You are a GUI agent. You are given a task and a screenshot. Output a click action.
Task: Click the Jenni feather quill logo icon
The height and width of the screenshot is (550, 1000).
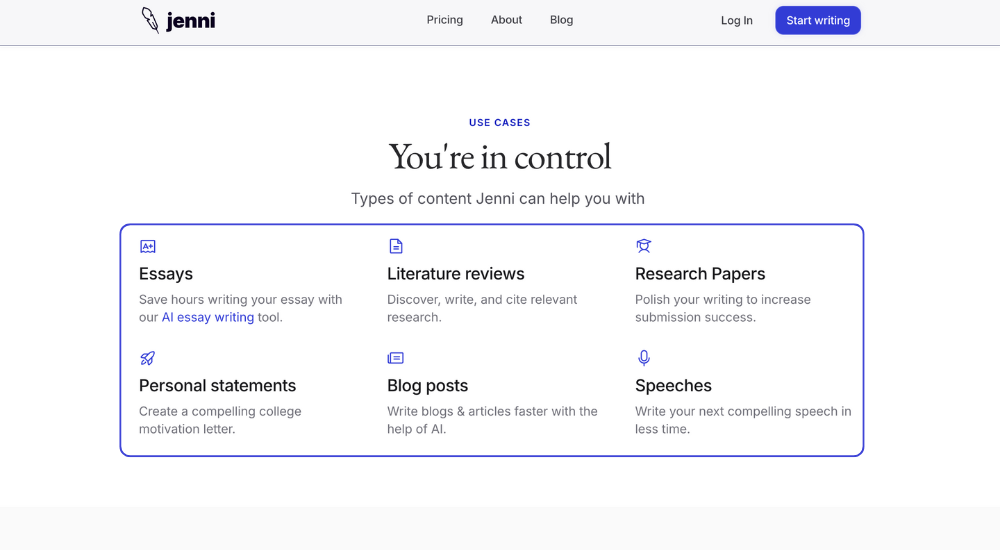pos(150,20)
